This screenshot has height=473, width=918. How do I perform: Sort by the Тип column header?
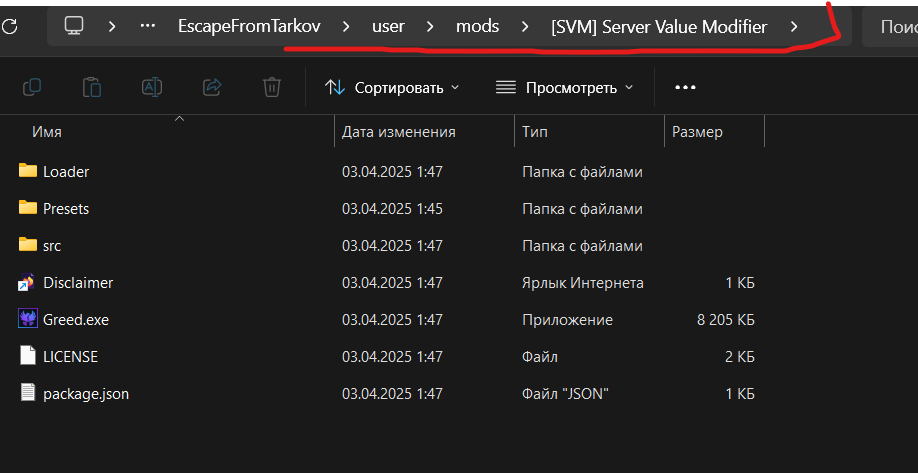590,132
